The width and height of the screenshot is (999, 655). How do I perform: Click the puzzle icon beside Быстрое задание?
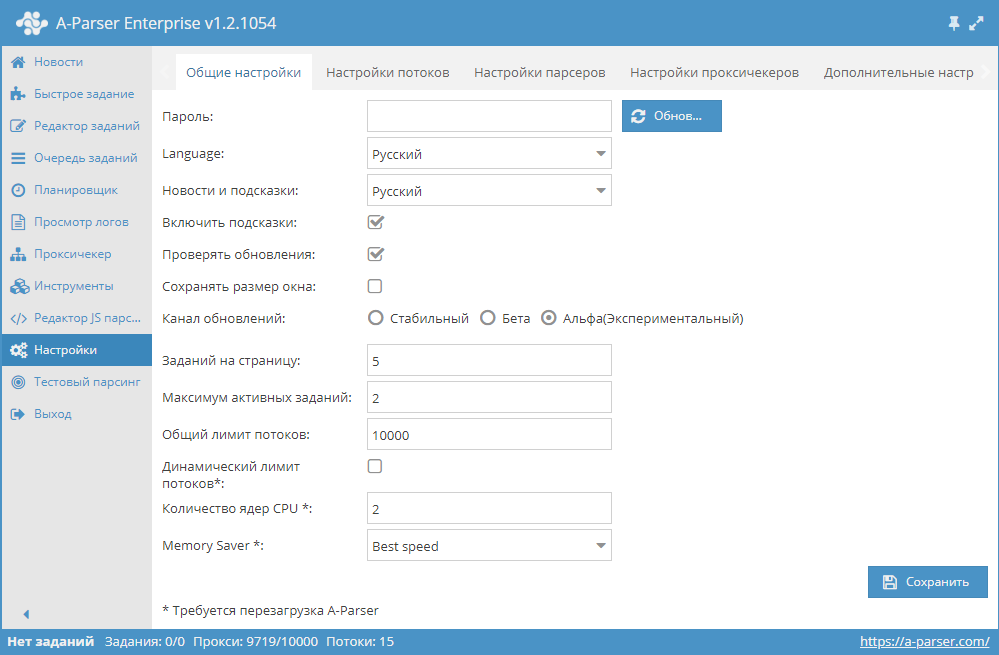pos(18,94)
